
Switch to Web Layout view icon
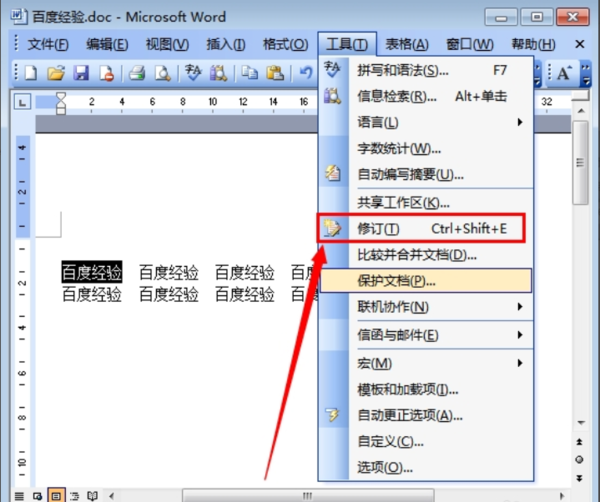(x=38, y=496)
